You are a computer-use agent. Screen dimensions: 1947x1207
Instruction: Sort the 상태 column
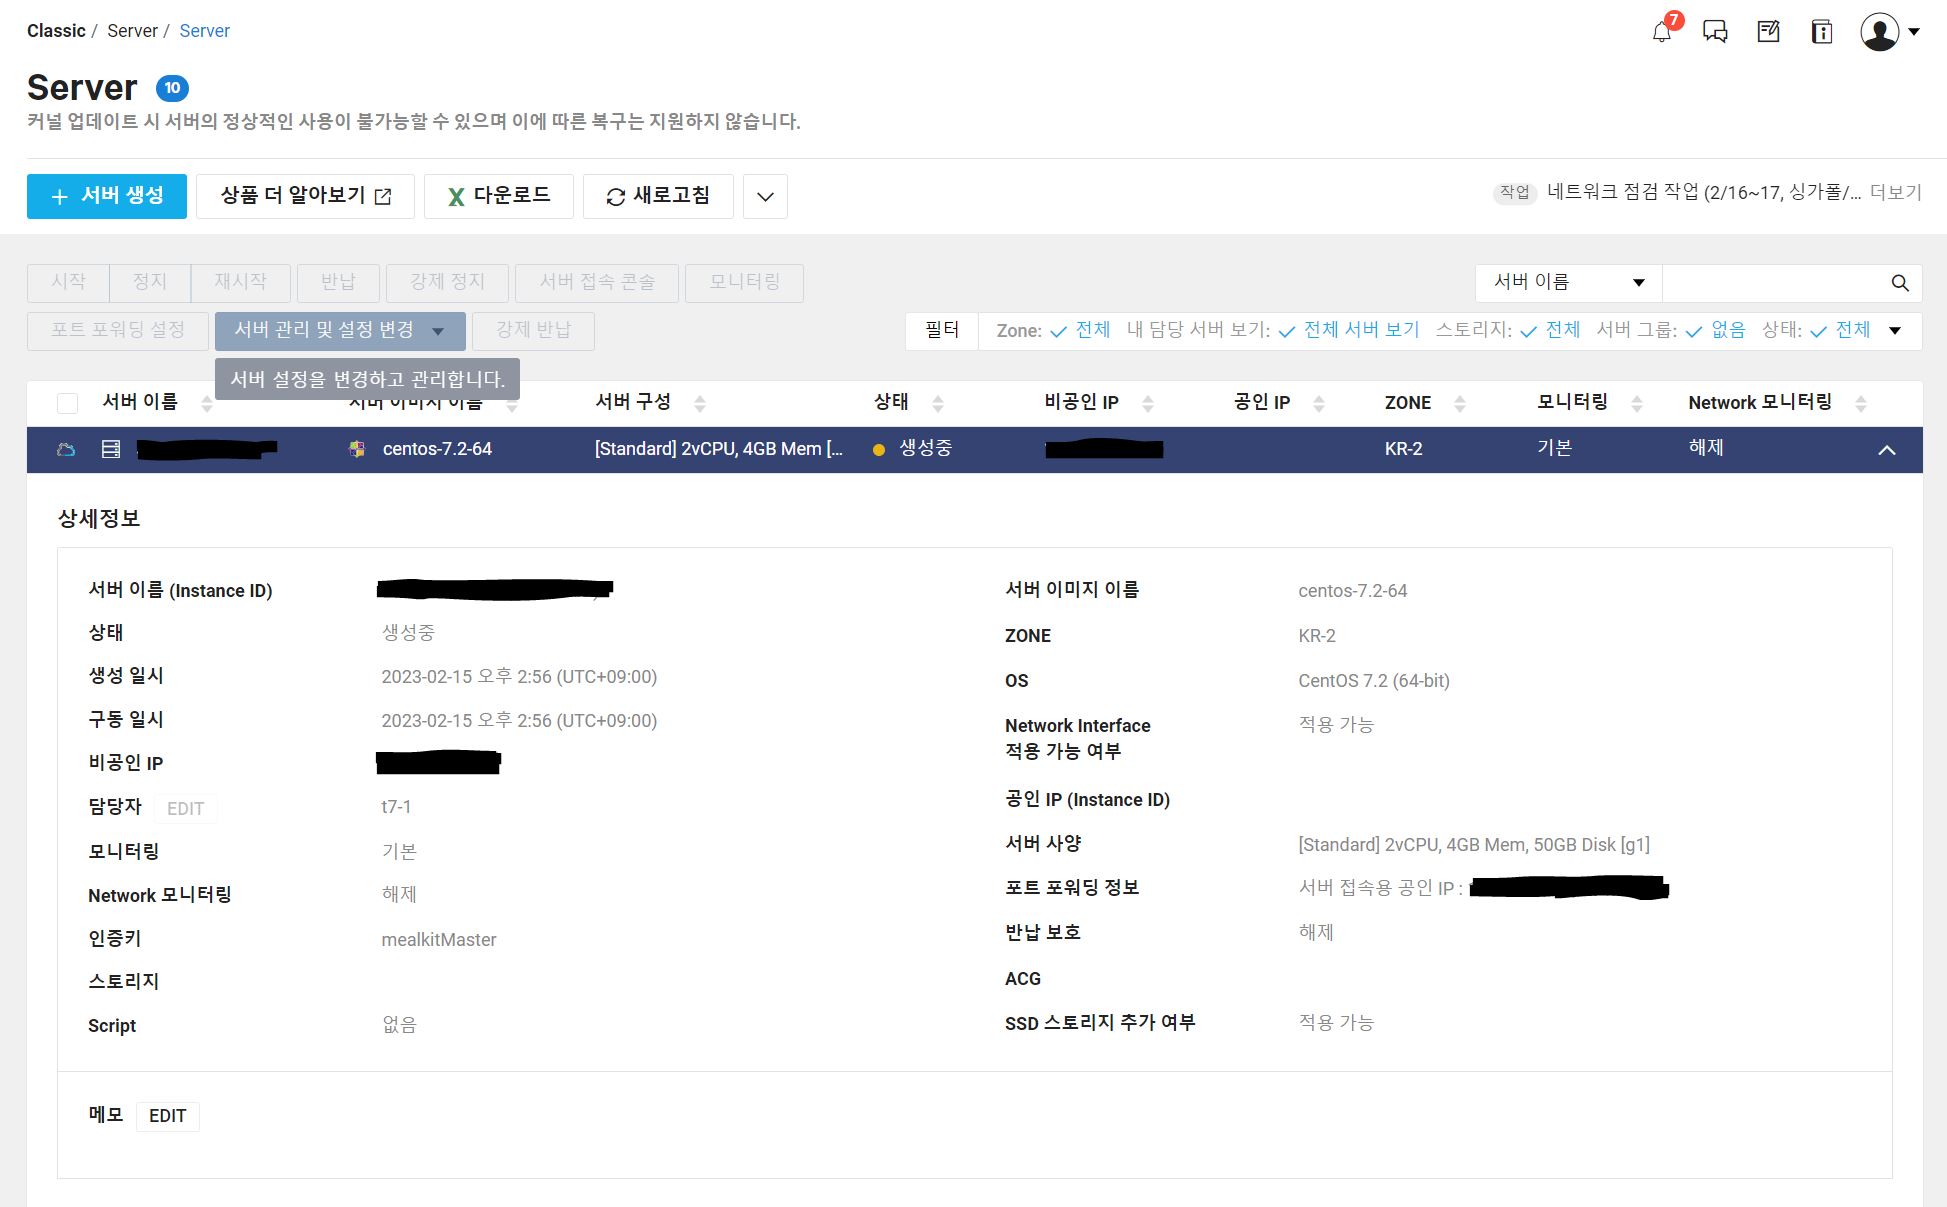point(937,403)
